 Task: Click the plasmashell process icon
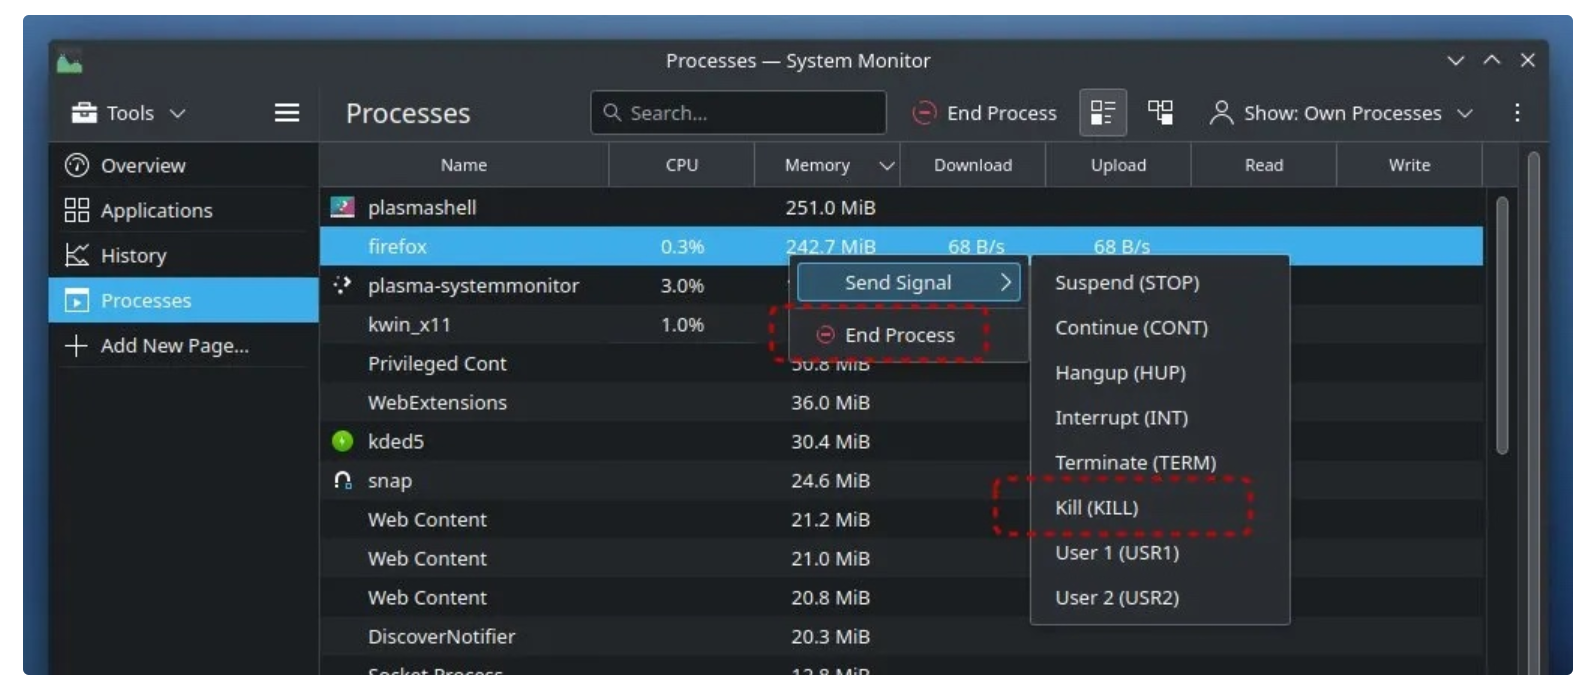tap(342, 207)
